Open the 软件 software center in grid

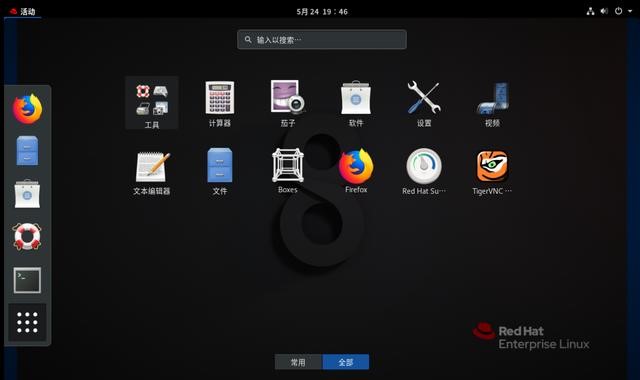point(356,103)
